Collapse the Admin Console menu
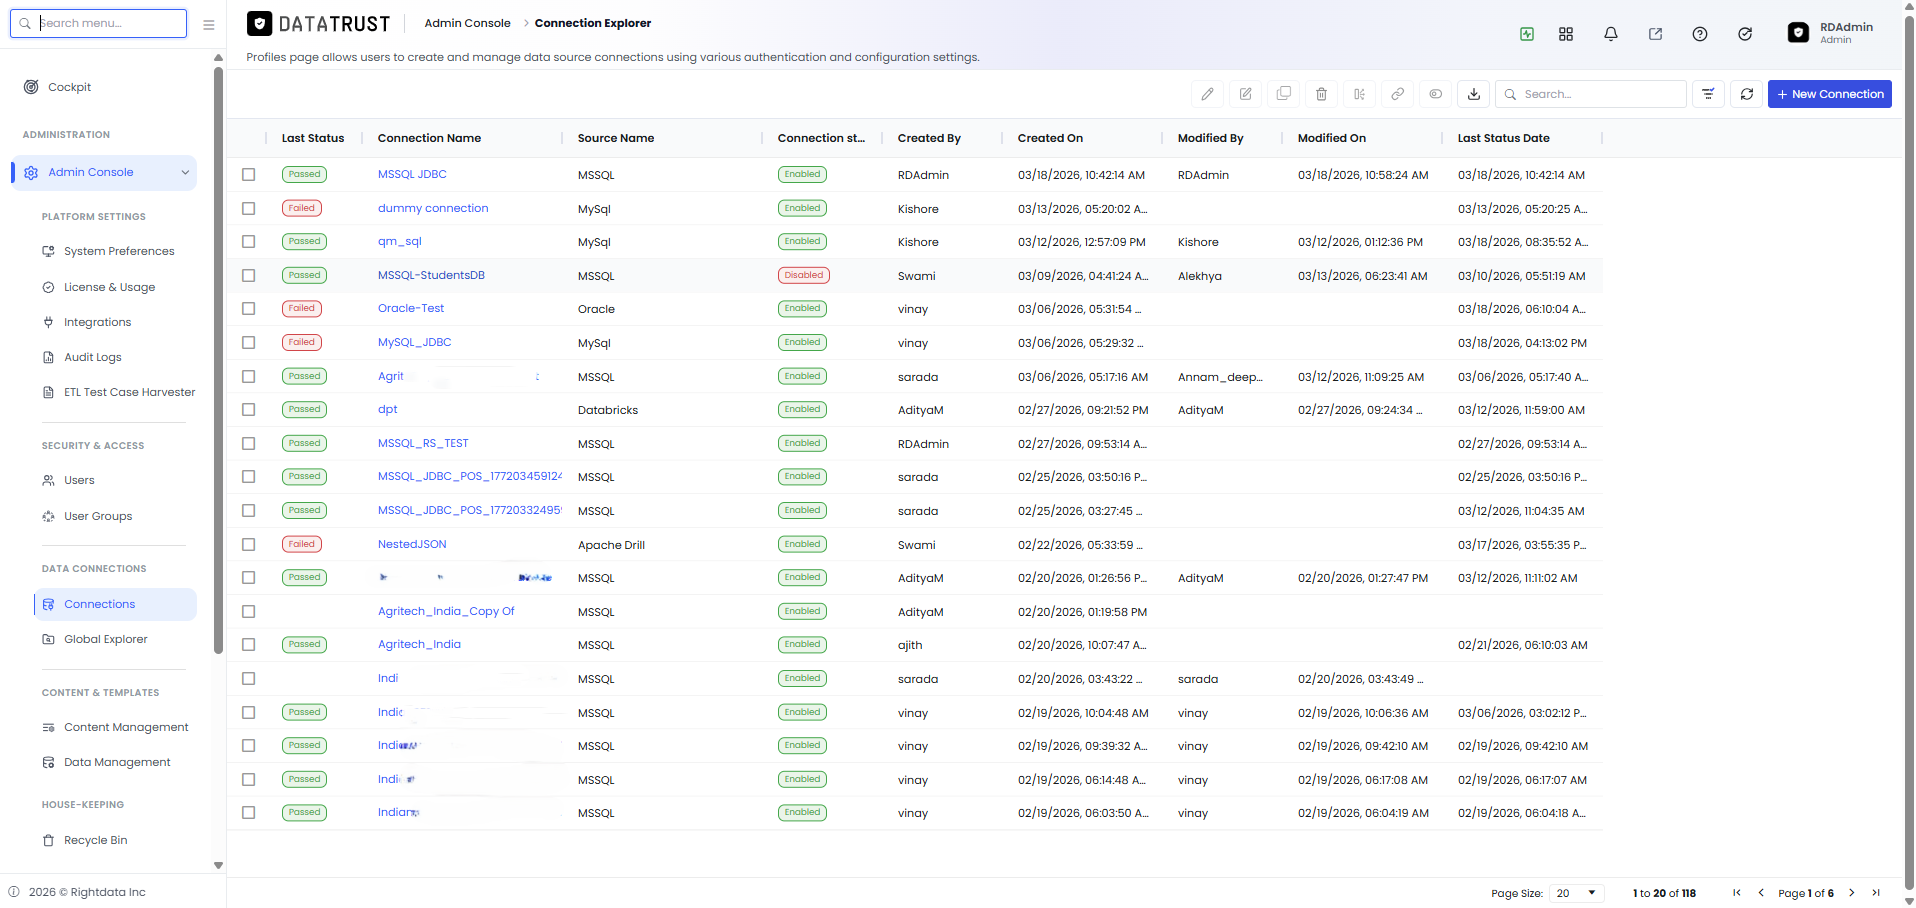 185,173
